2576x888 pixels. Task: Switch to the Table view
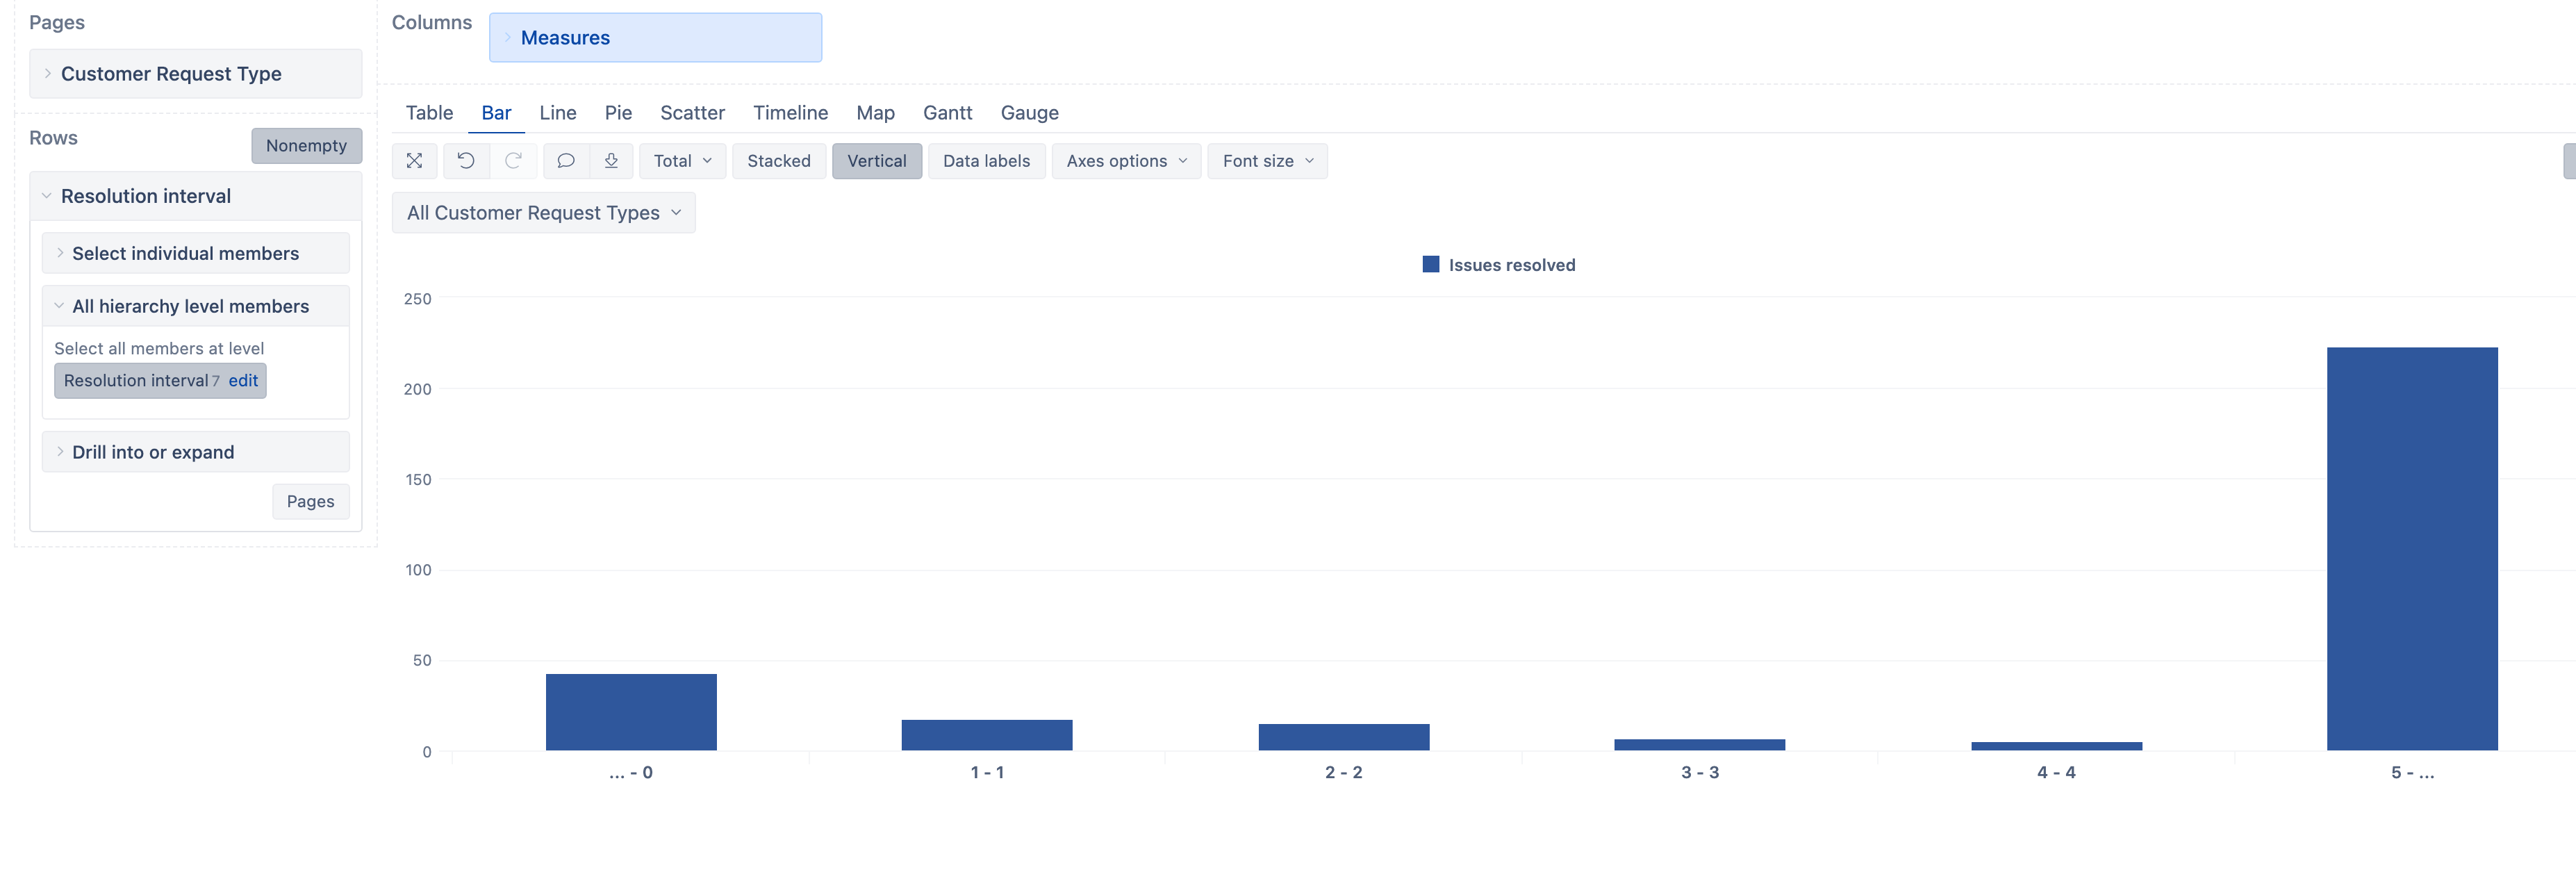point(429,113)
